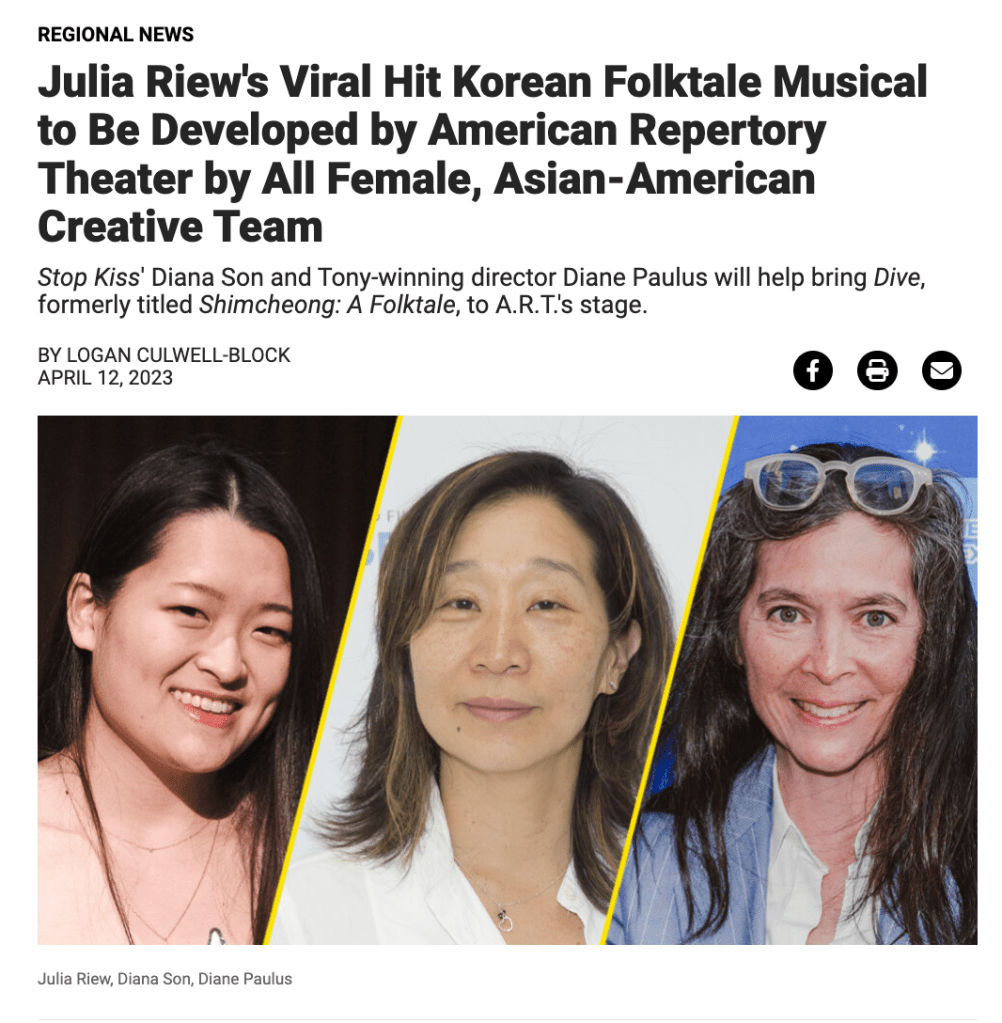Image resolution: width=1002 pixels, height=1023 pixels.
Task: Click the Shimcheong: A Folktale italic title
Action: [327, 305]
